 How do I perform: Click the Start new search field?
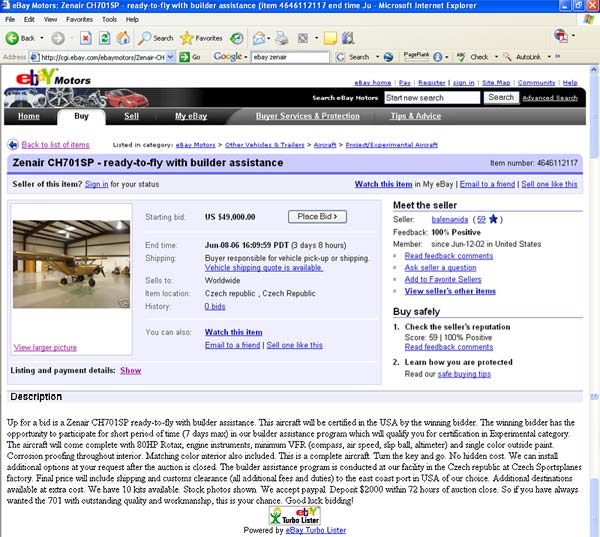pyautogui.click(x=432, y=98)
